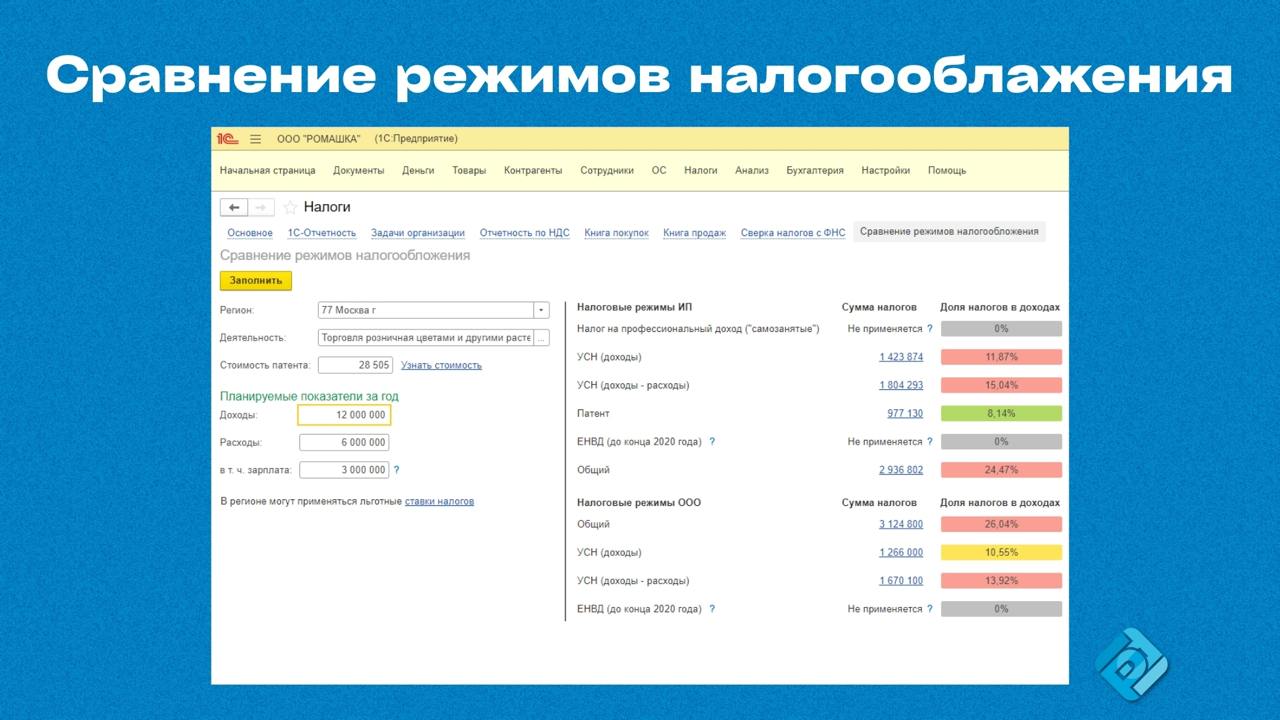The image size is (1280, 720).
Task: Go forward with the right arrow button
Action: pos(260,207)
